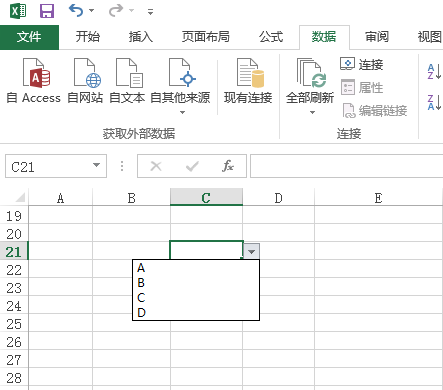The image size is (443, 390).
Task: Save the workbook with the floppy icon
Action: (x=47, y=11)
